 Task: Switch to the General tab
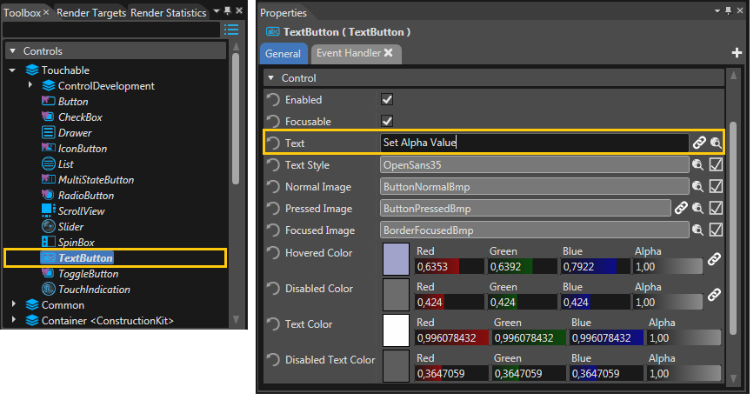[x=283, y=54]
